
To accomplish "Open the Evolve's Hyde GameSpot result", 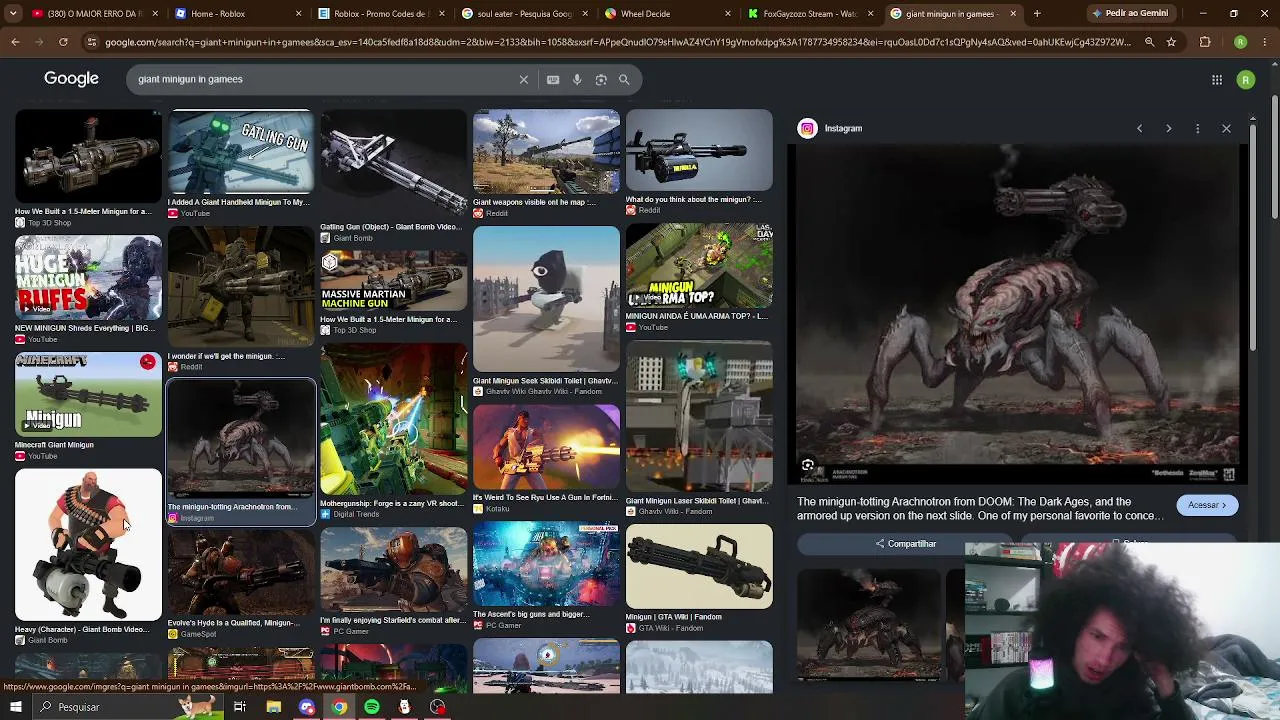I will [240, 572].
